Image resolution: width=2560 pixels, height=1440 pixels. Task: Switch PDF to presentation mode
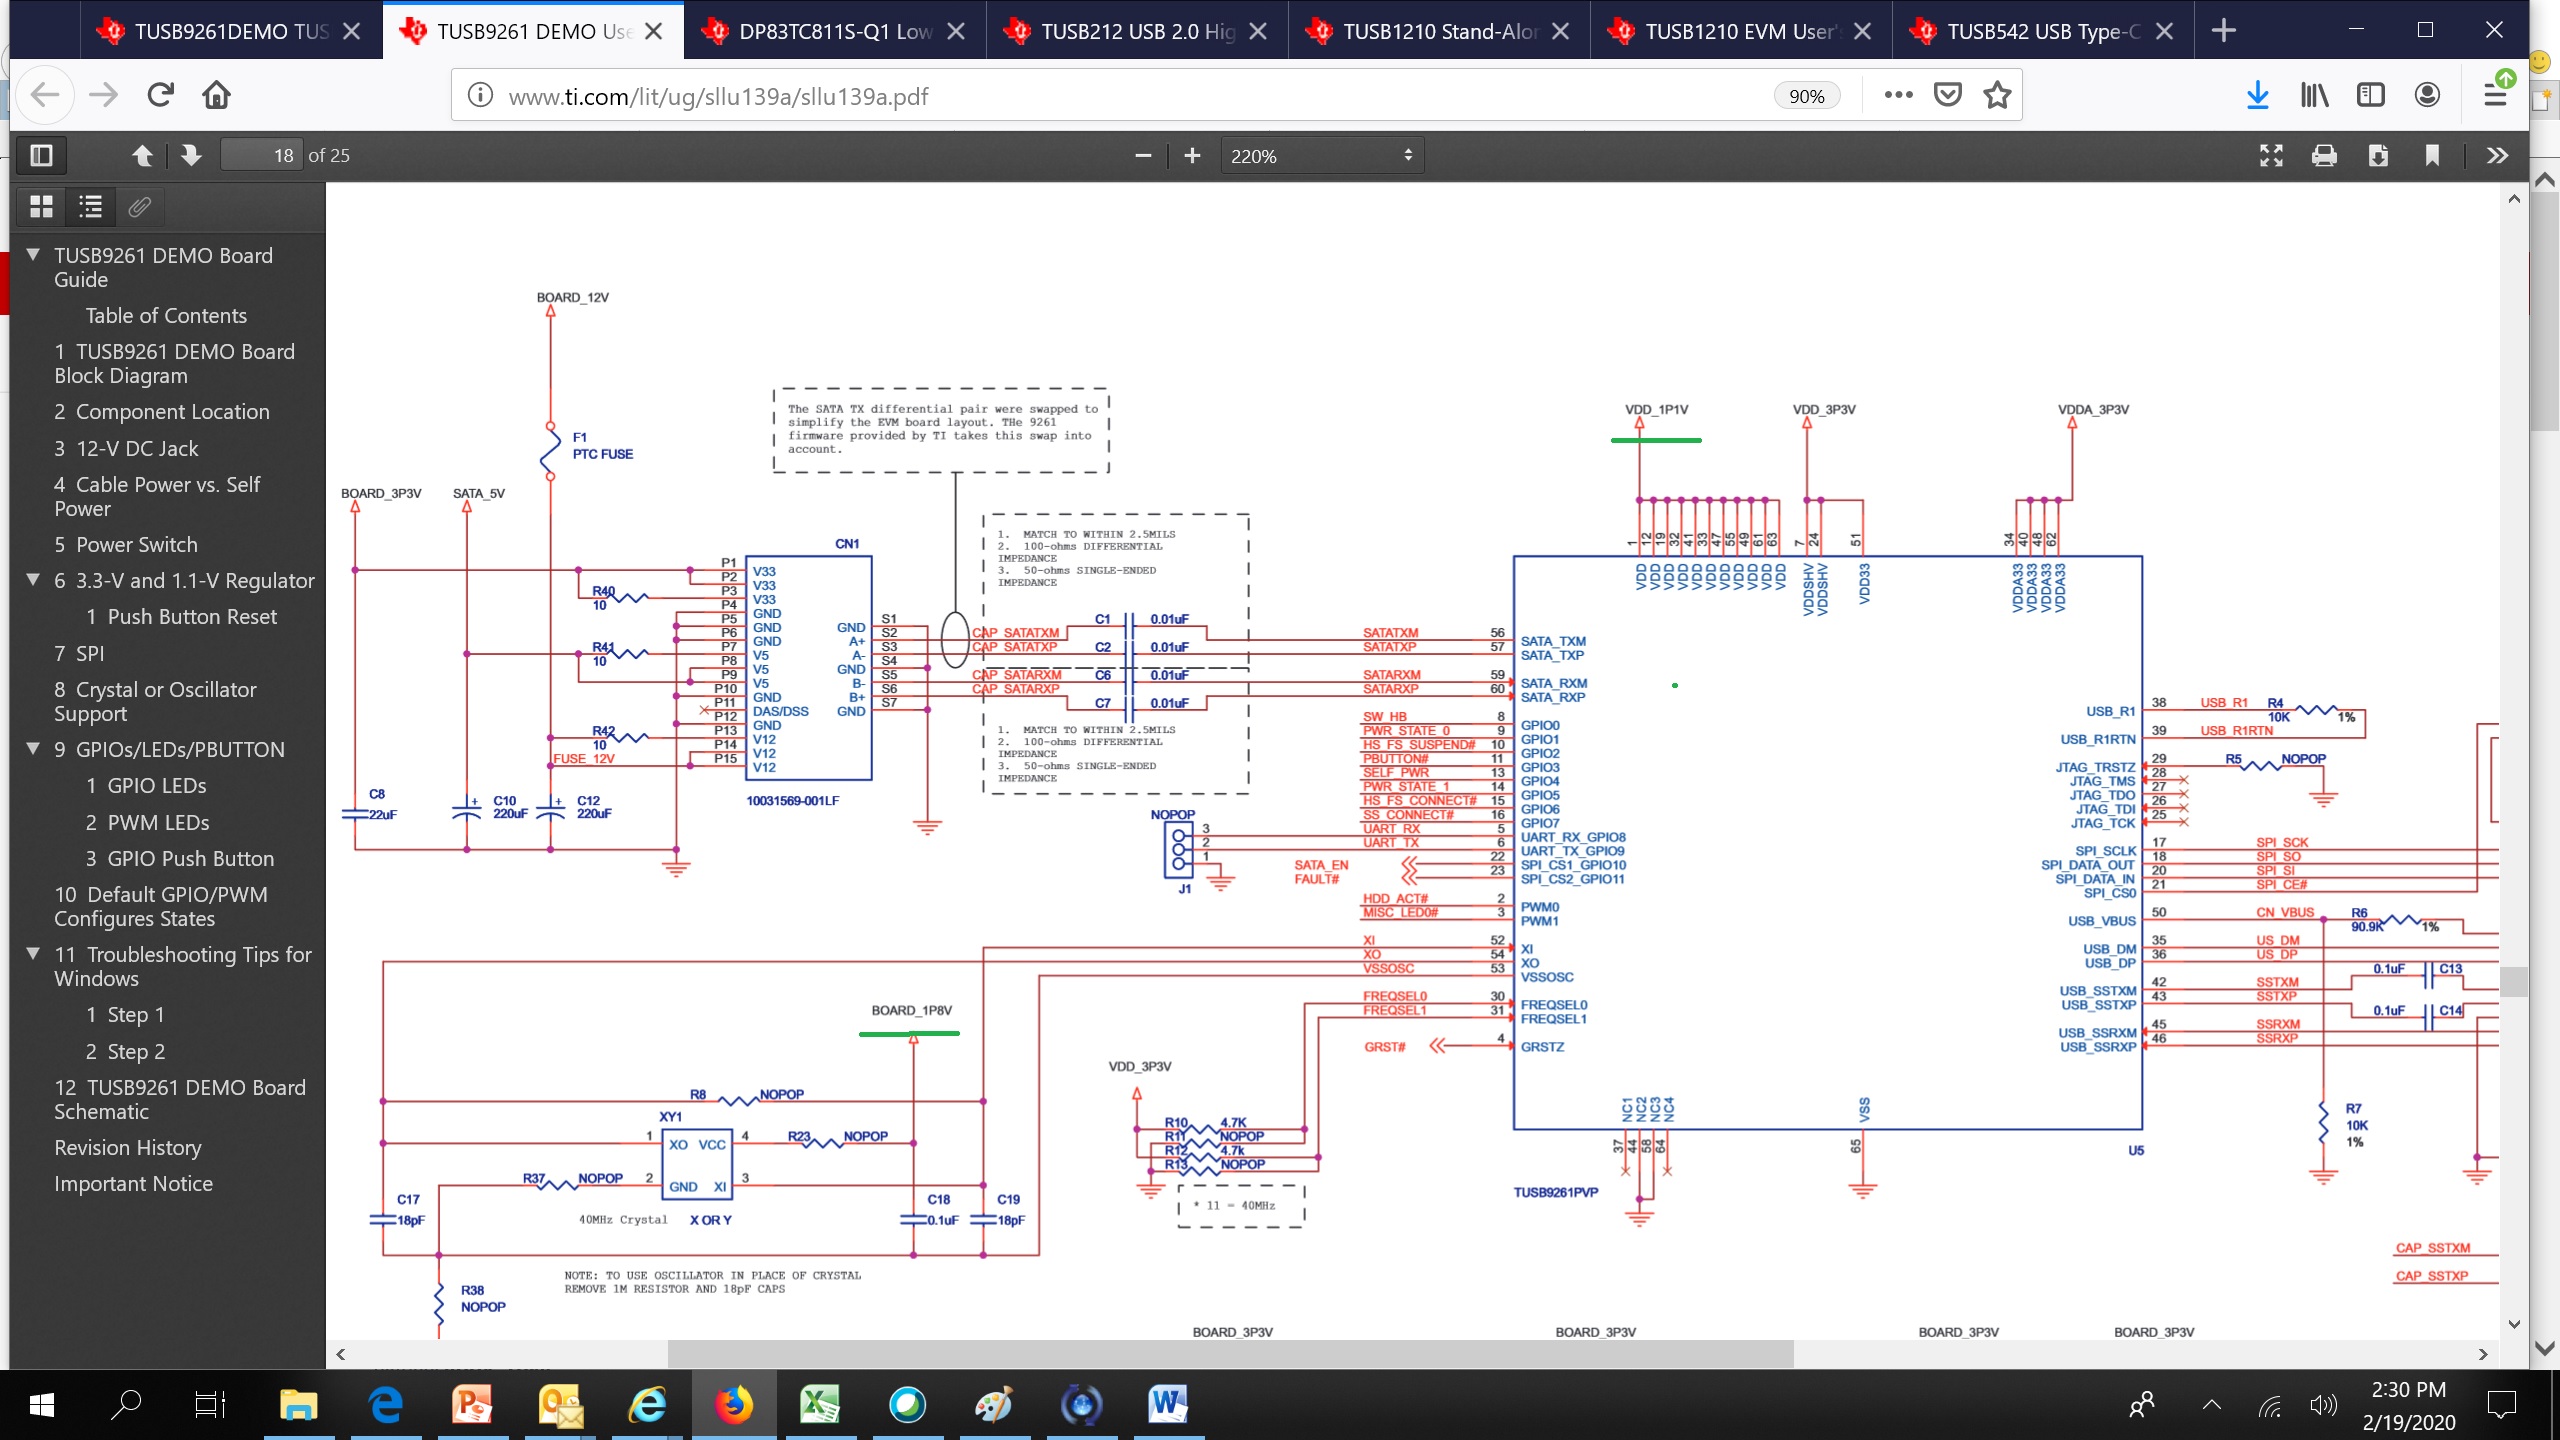(2271, 155)
